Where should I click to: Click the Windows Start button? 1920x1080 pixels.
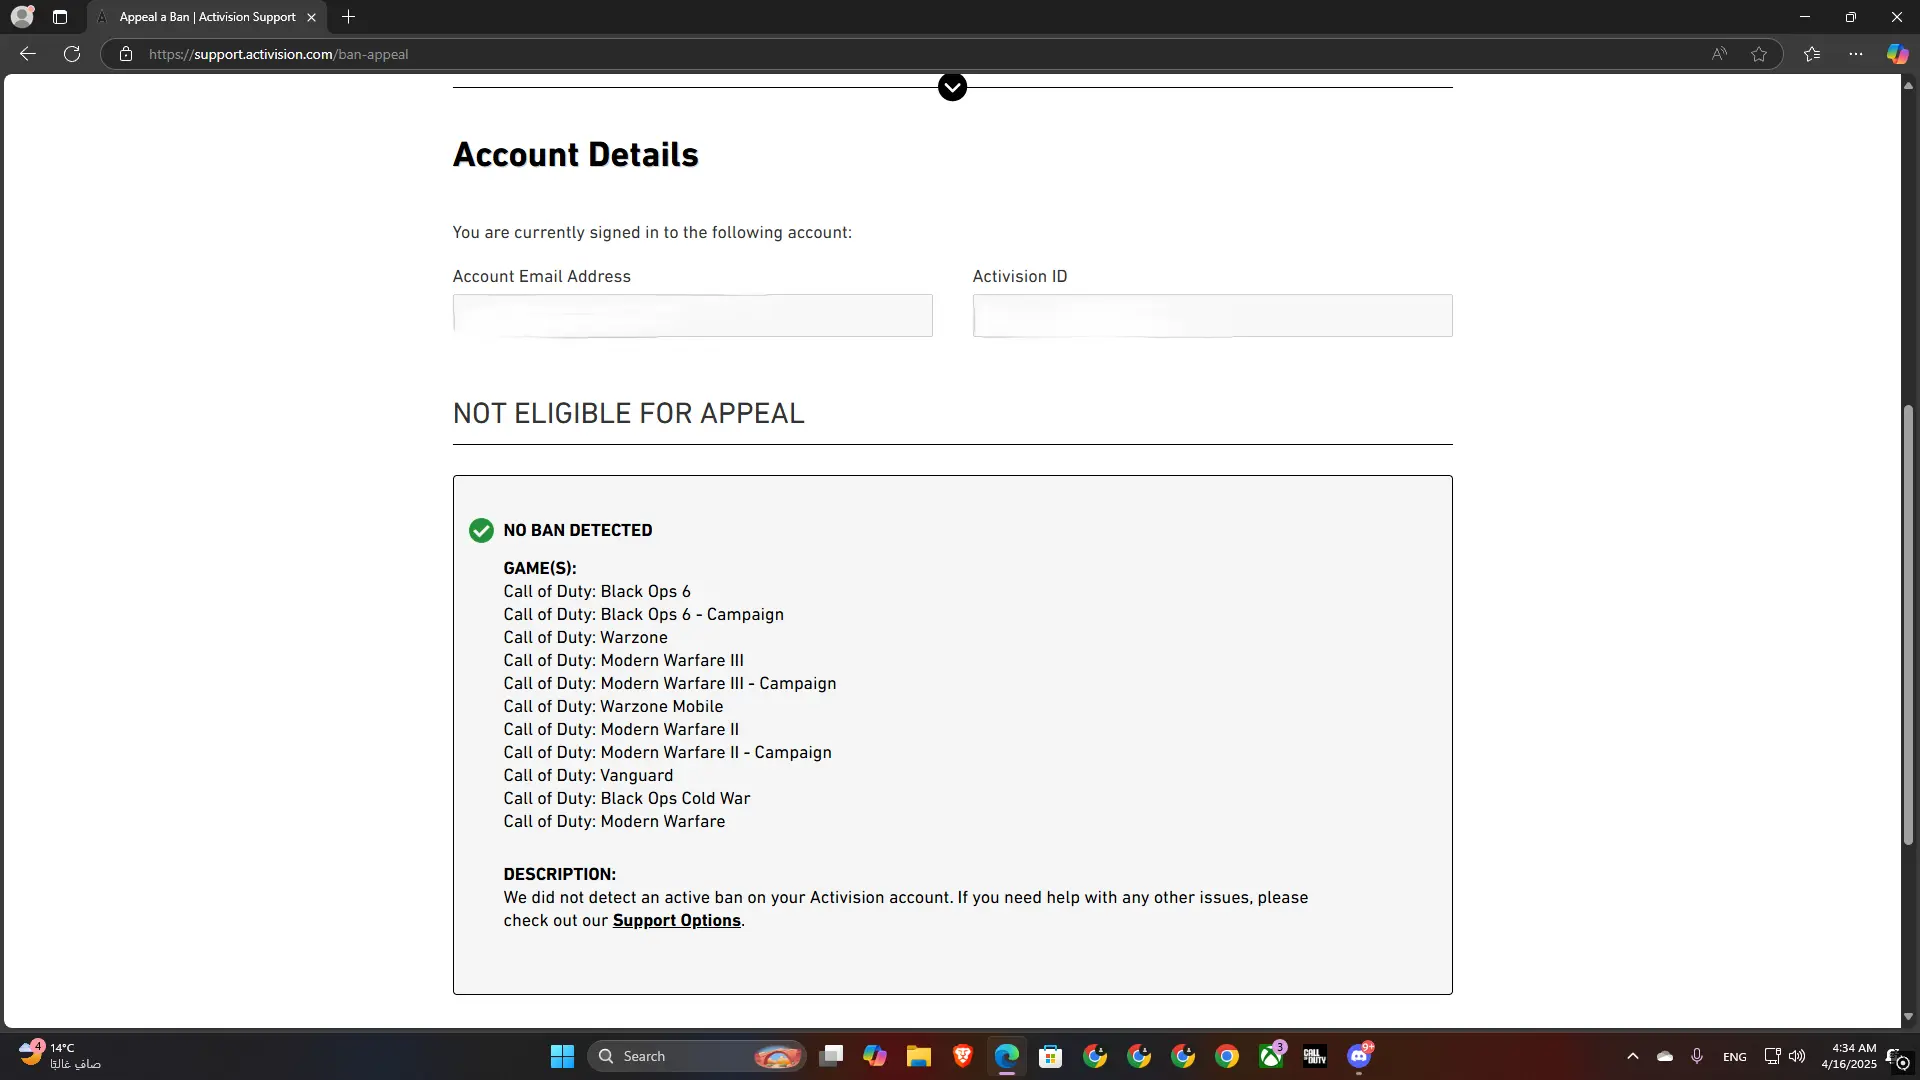point(562,1056)
